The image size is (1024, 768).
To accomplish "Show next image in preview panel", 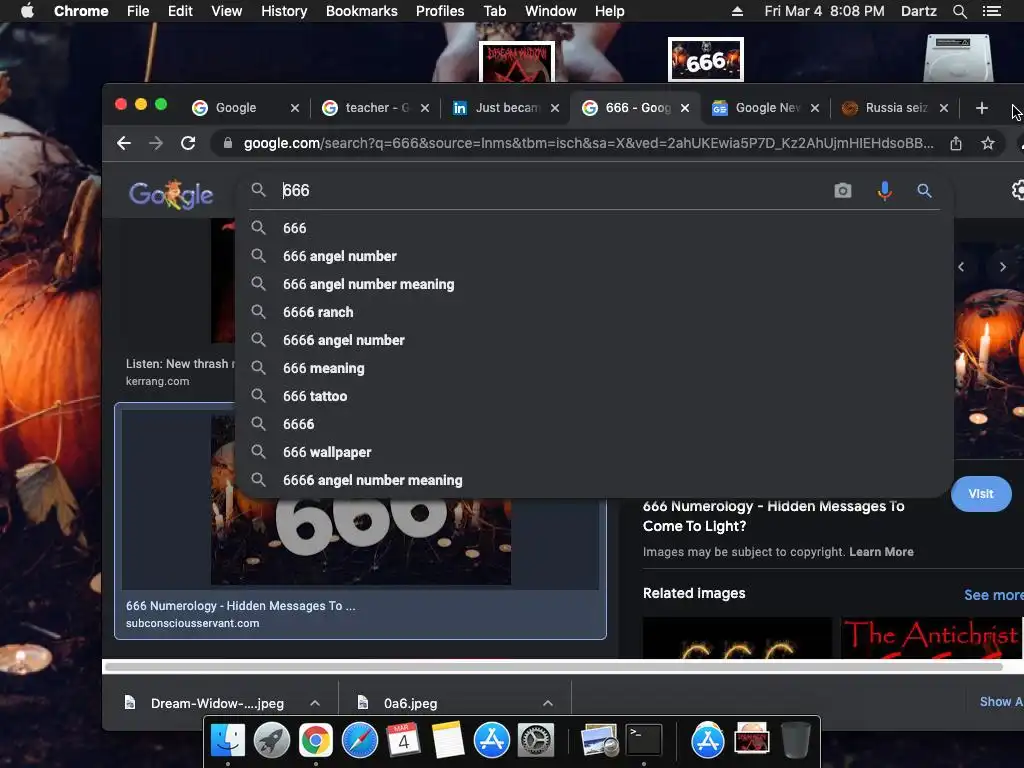I will click(x=1002, y=266).
